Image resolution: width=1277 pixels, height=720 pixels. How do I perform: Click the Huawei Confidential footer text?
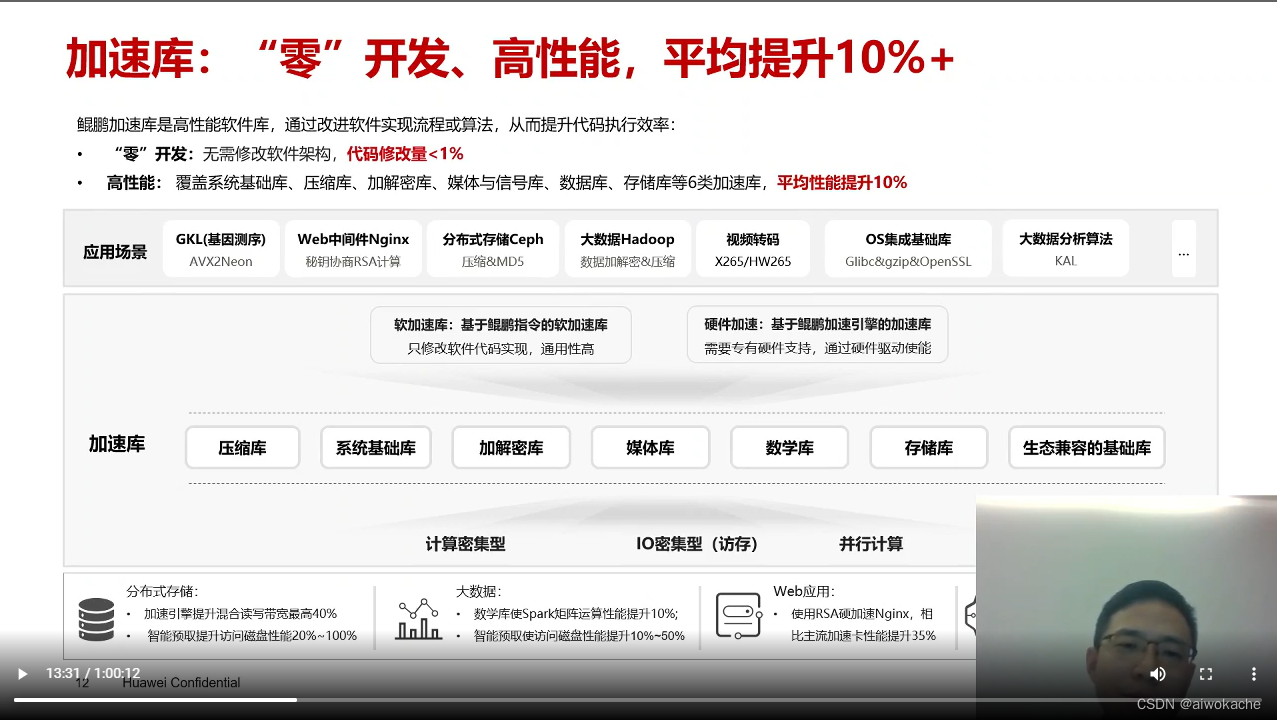[x=181, y=683]
